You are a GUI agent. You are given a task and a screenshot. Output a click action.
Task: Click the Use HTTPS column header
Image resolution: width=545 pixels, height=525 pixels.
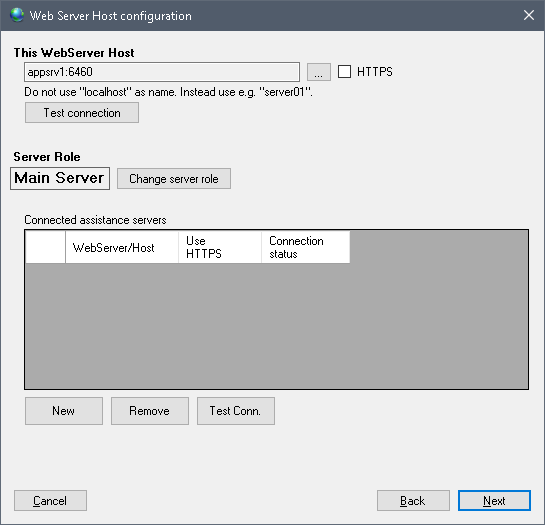(220, 248)
